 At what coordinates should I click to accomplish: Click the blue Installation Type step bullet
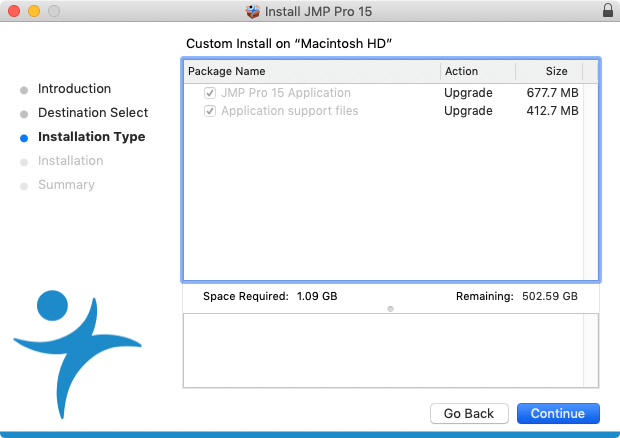pos(24,138)
